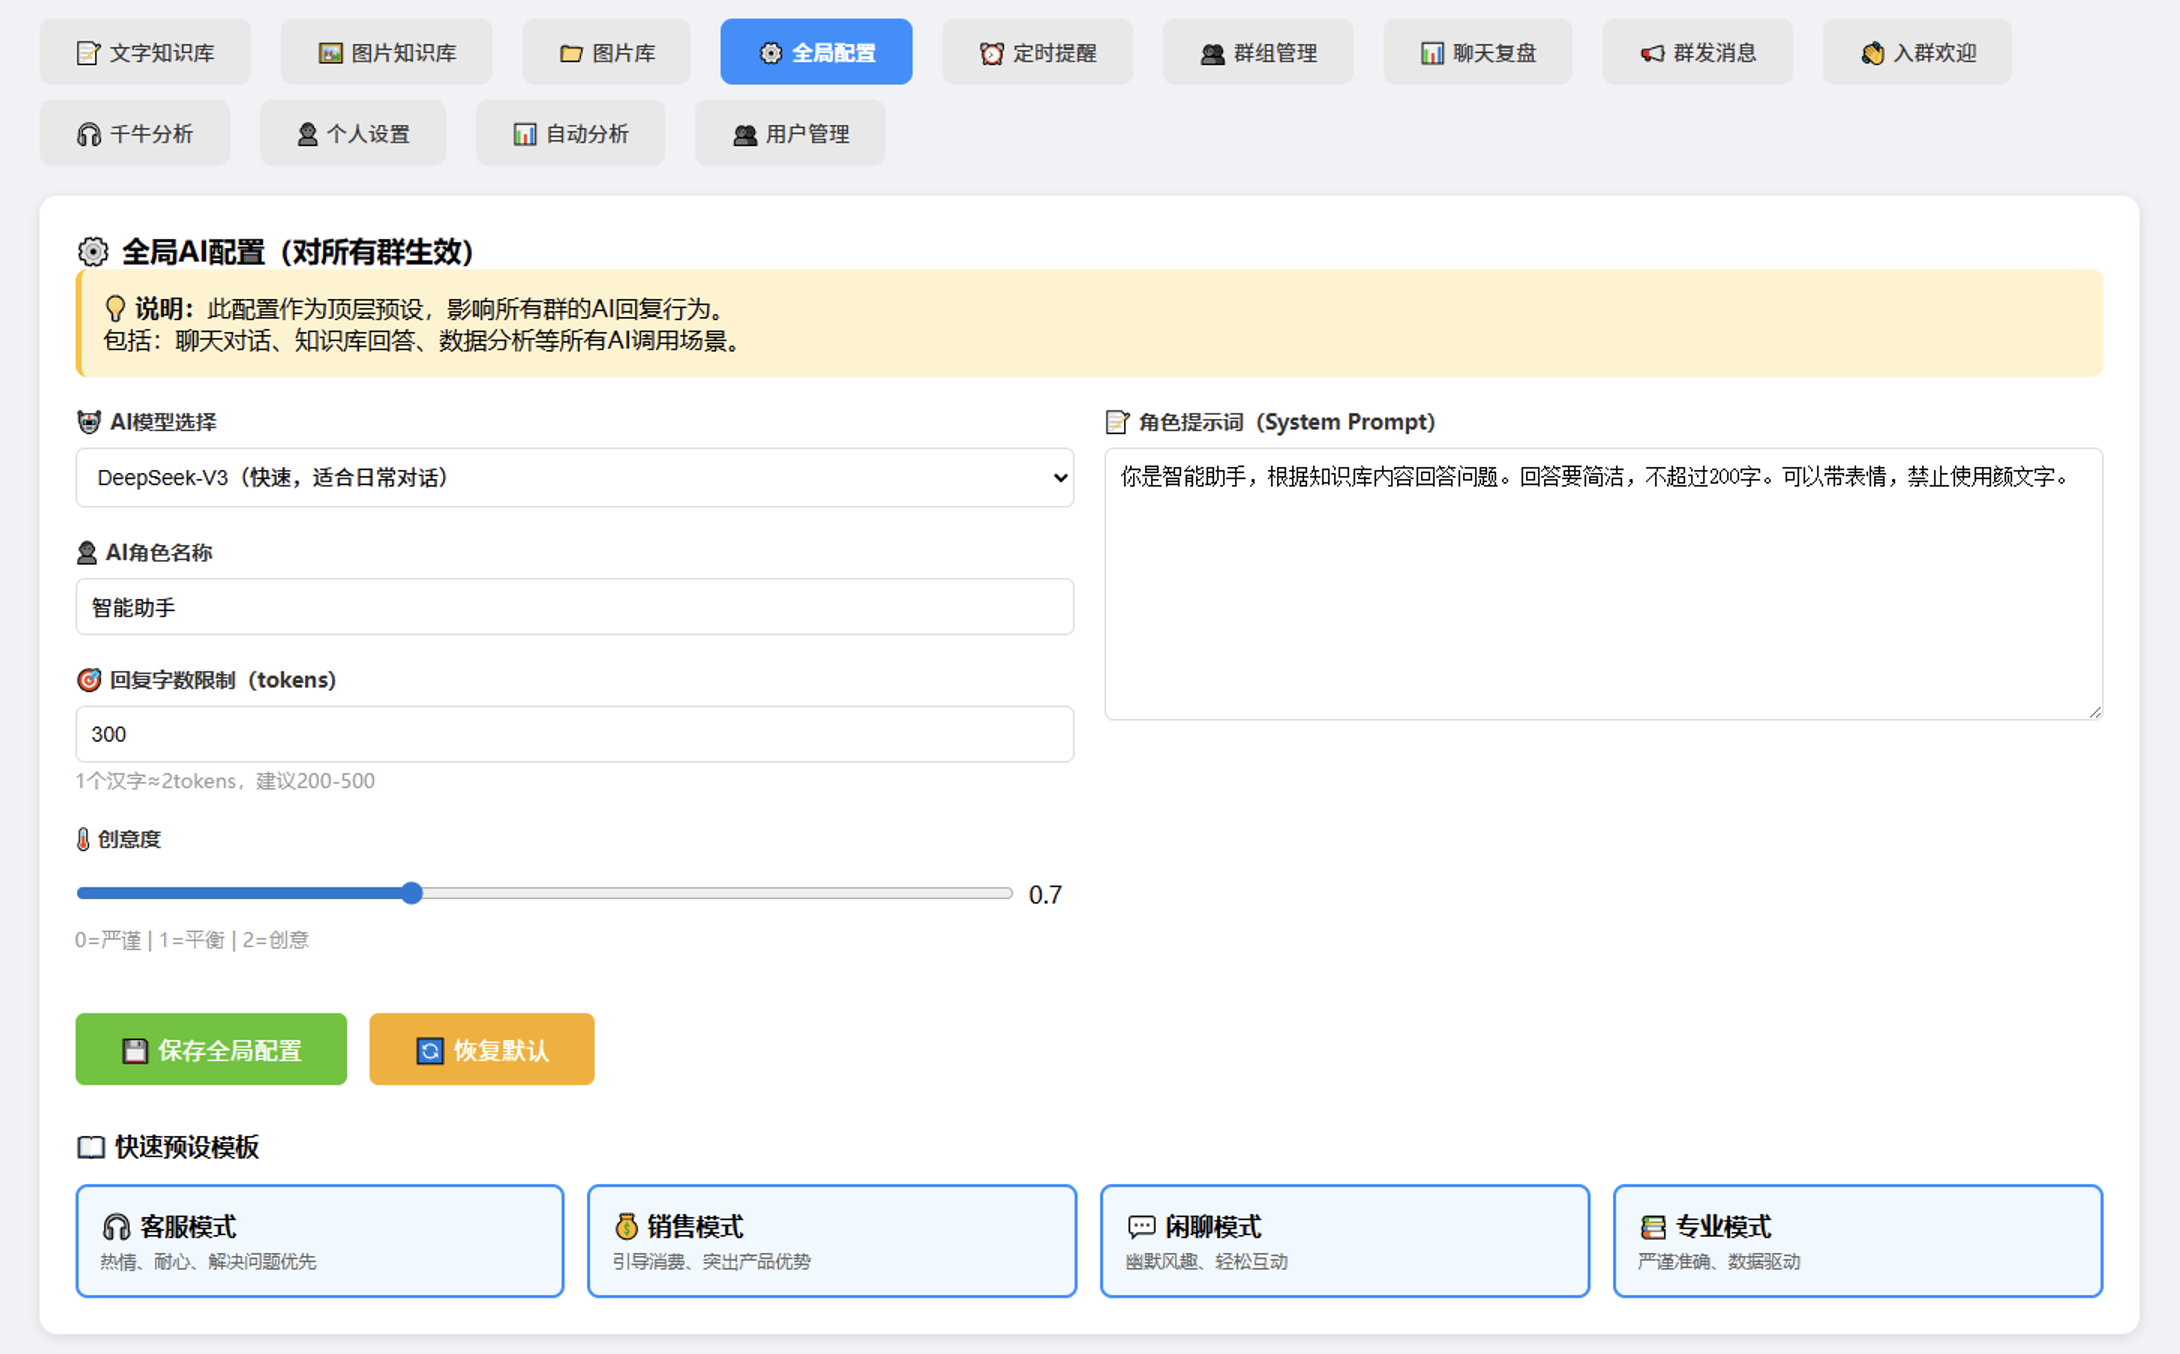Click the users icon on 用户管理
Image resolution: width=2180 pixels, height=1354 pixels.
pyautogui.click(x=744, y=134)
